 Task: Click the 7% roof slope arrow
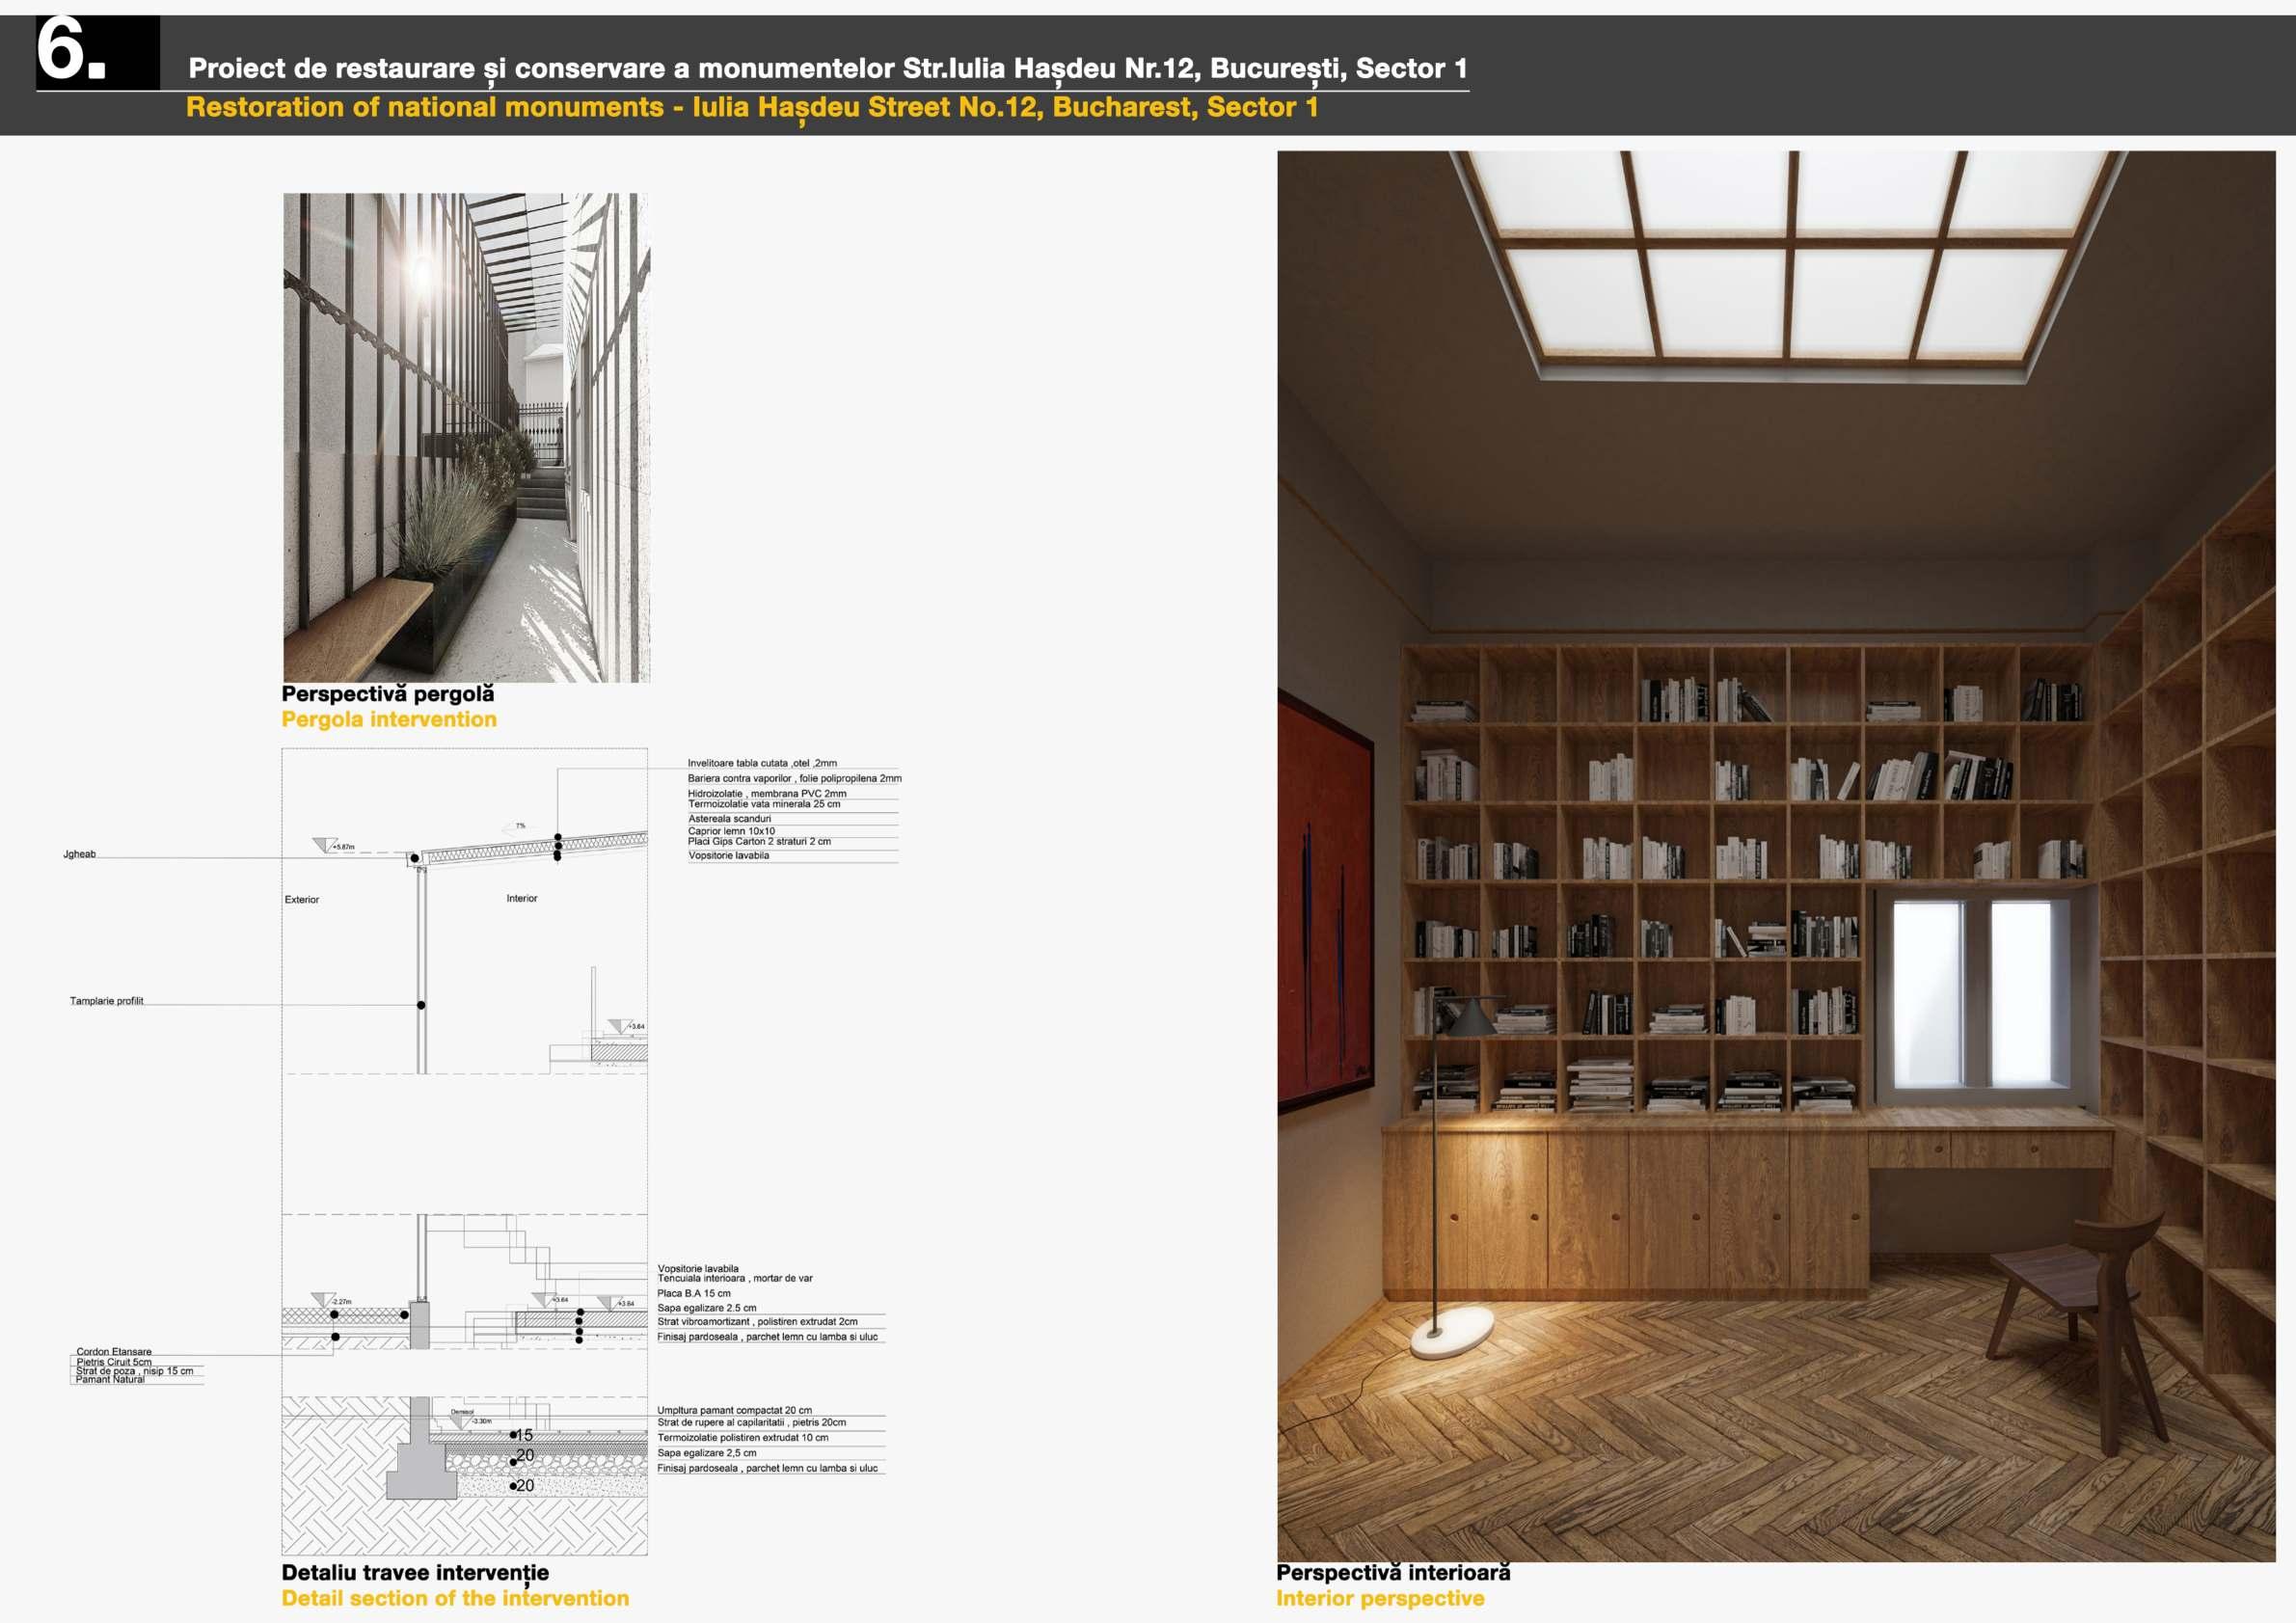click(x=520, y=827)
